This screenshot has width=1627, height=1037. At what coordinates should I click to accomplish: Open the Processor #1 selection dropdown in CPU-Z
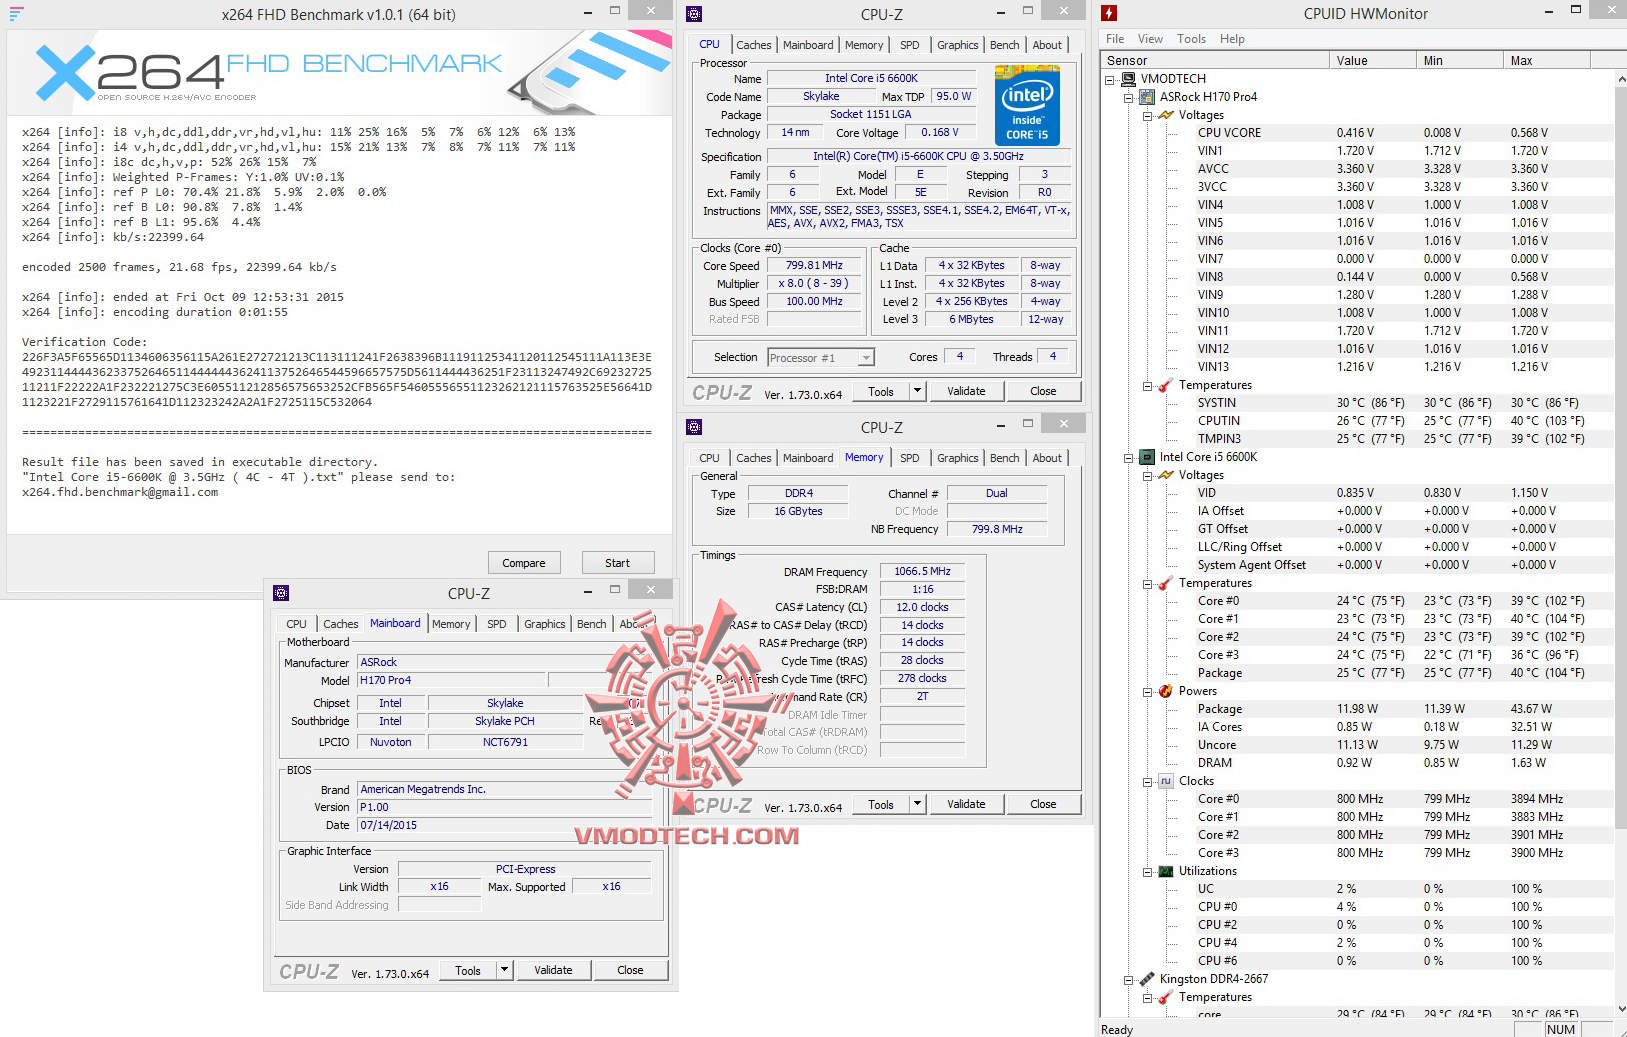(866, 357)
